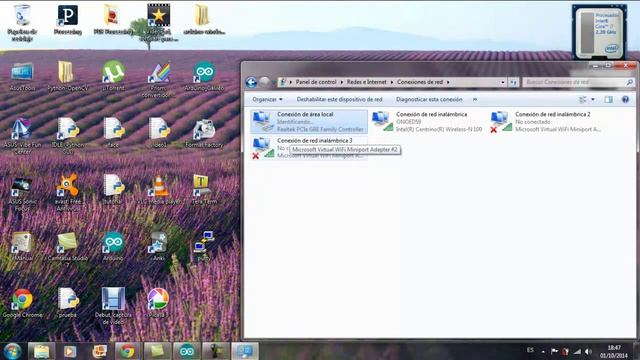The height and width of the screenshot is (360, 640).
Task: Show hidden tray icons with the arrow
Action: [543, 351]
